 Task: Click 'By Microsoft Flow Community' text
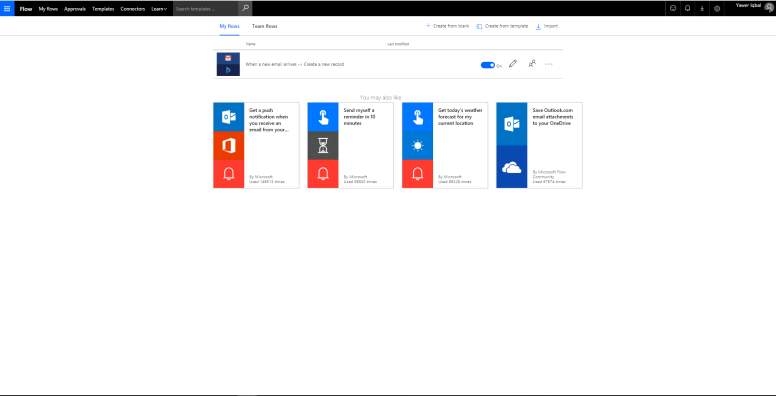click(x=549, y=174)
